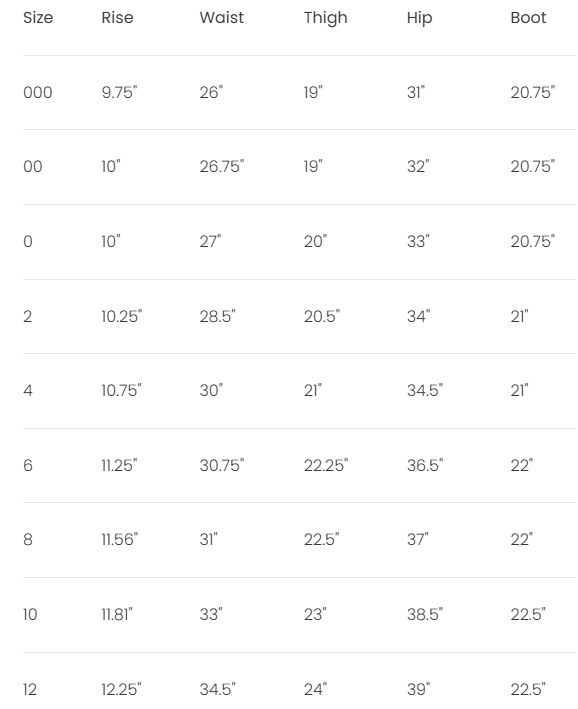The height and width of the screenshot is (709, 578).
Task: Select the size 00 row label
Action: [x=33, y=166]
